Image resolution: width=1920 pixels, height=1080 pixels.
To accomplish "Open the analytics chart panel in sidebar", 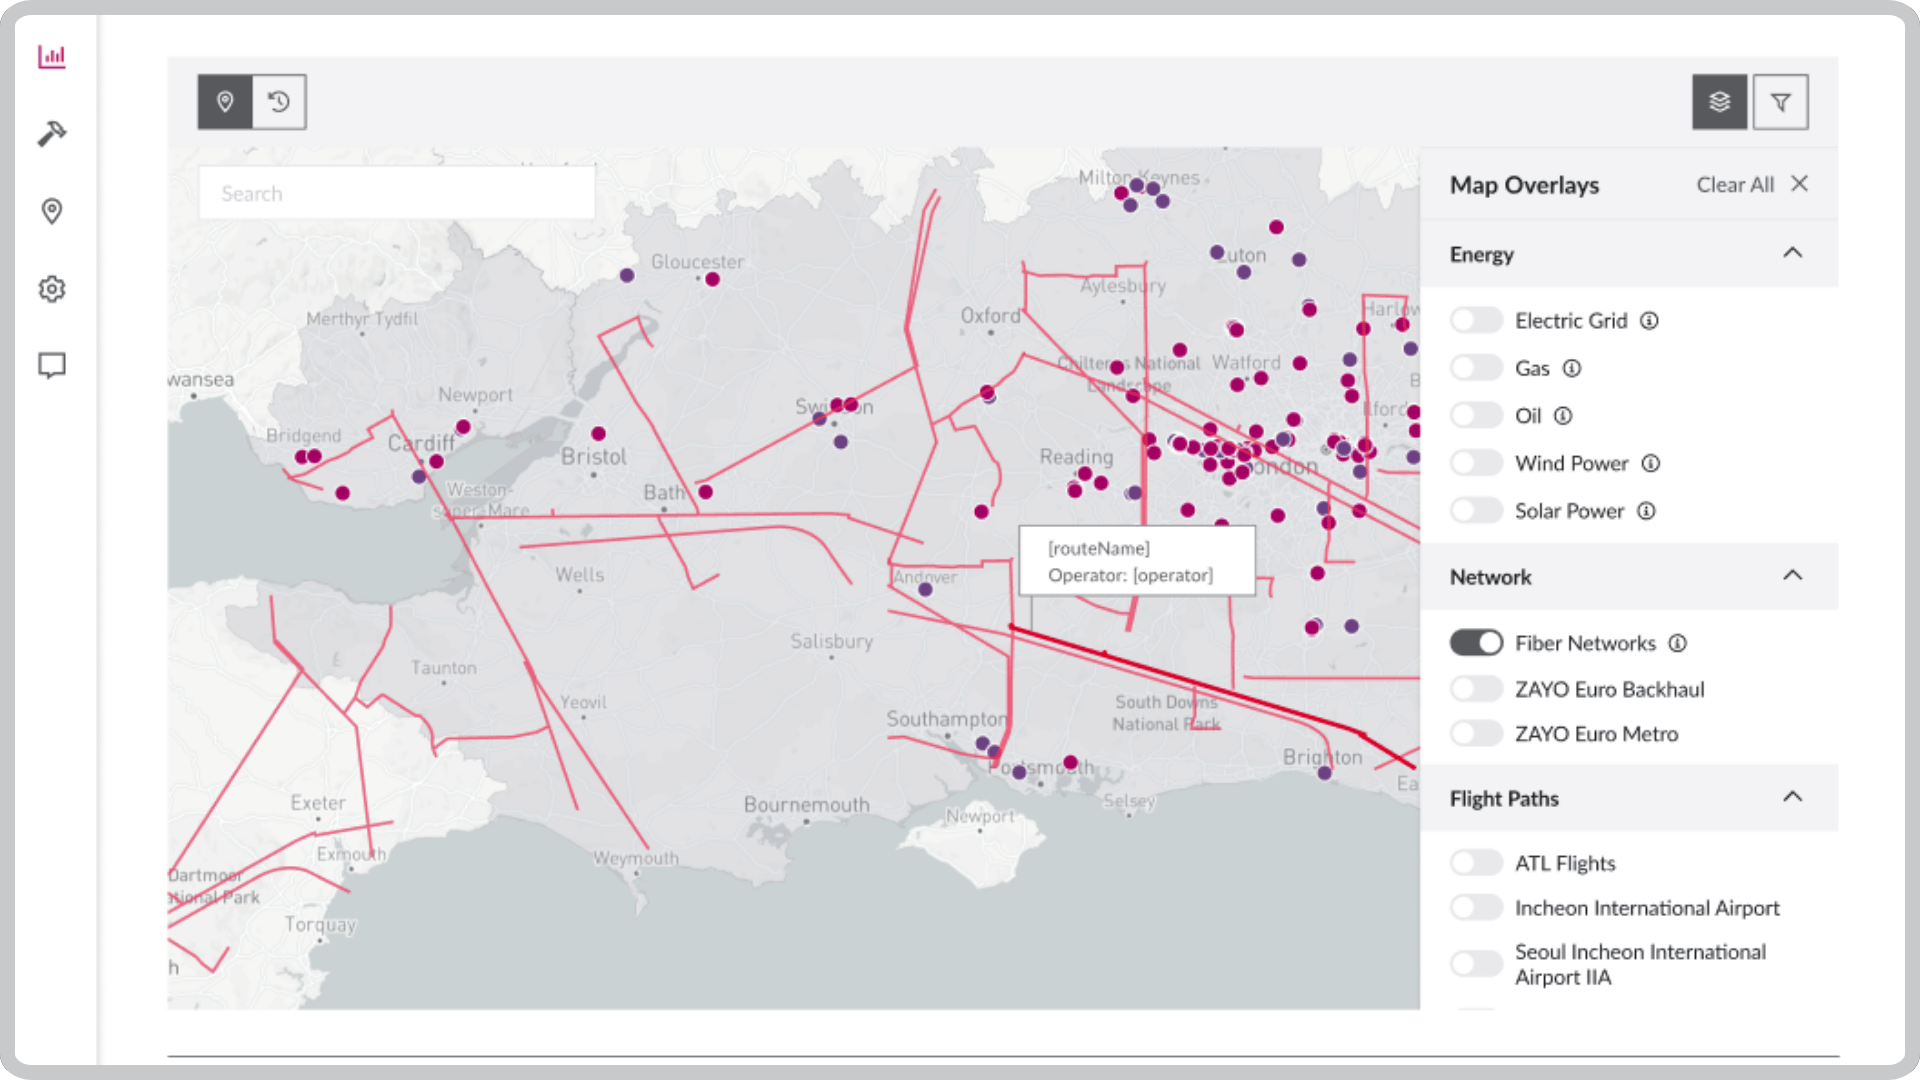I will 52,57.
